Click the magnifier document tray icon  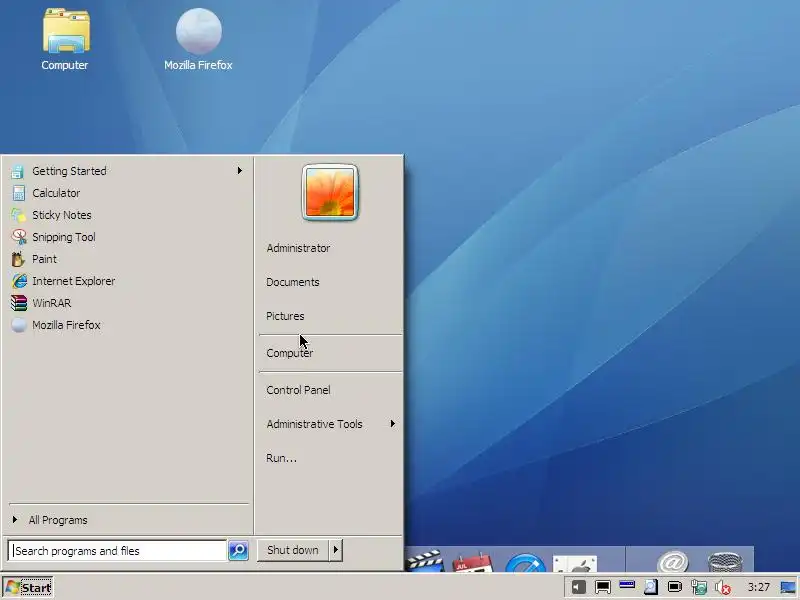[651, 587]
